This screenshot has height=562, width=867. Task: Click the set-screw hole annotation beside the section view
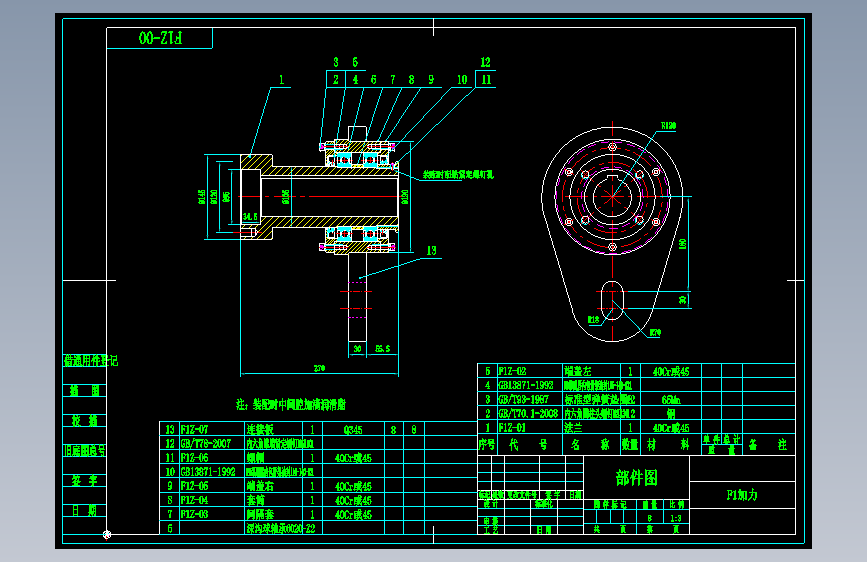pos(458,175)
